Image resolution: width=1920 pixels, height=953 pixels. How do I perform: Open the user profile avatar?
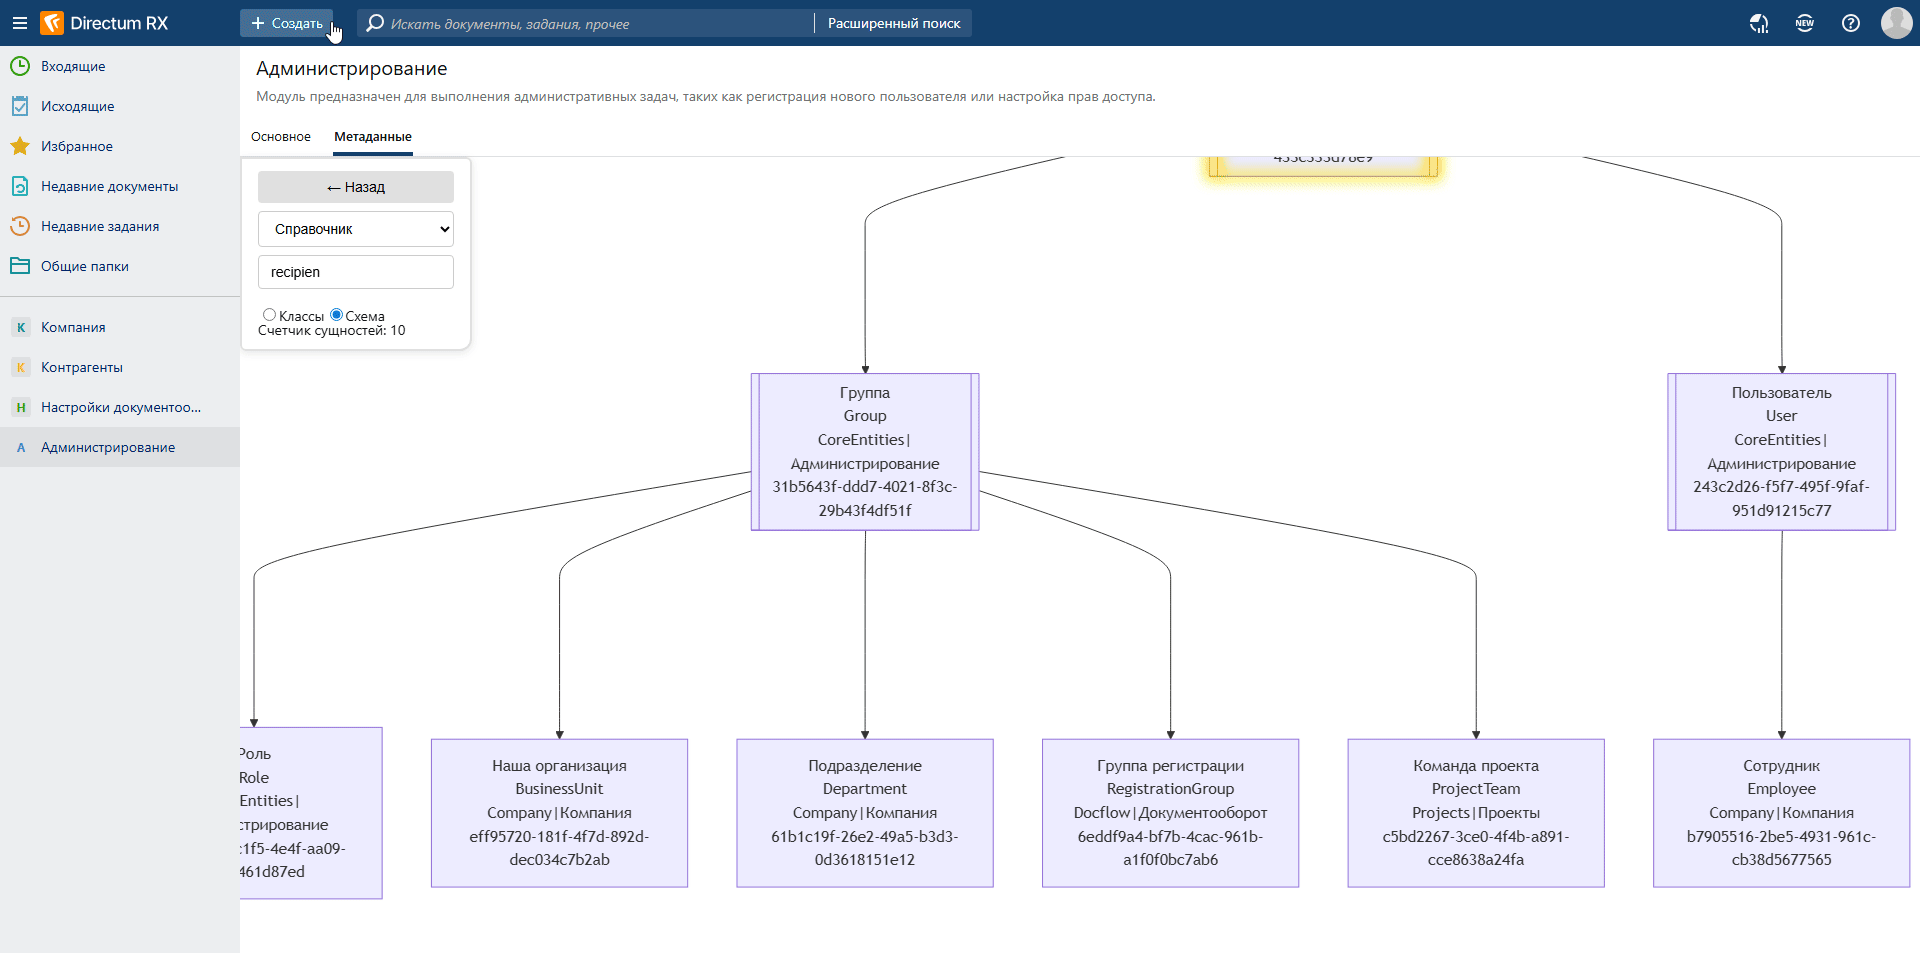coord(1896,23)
